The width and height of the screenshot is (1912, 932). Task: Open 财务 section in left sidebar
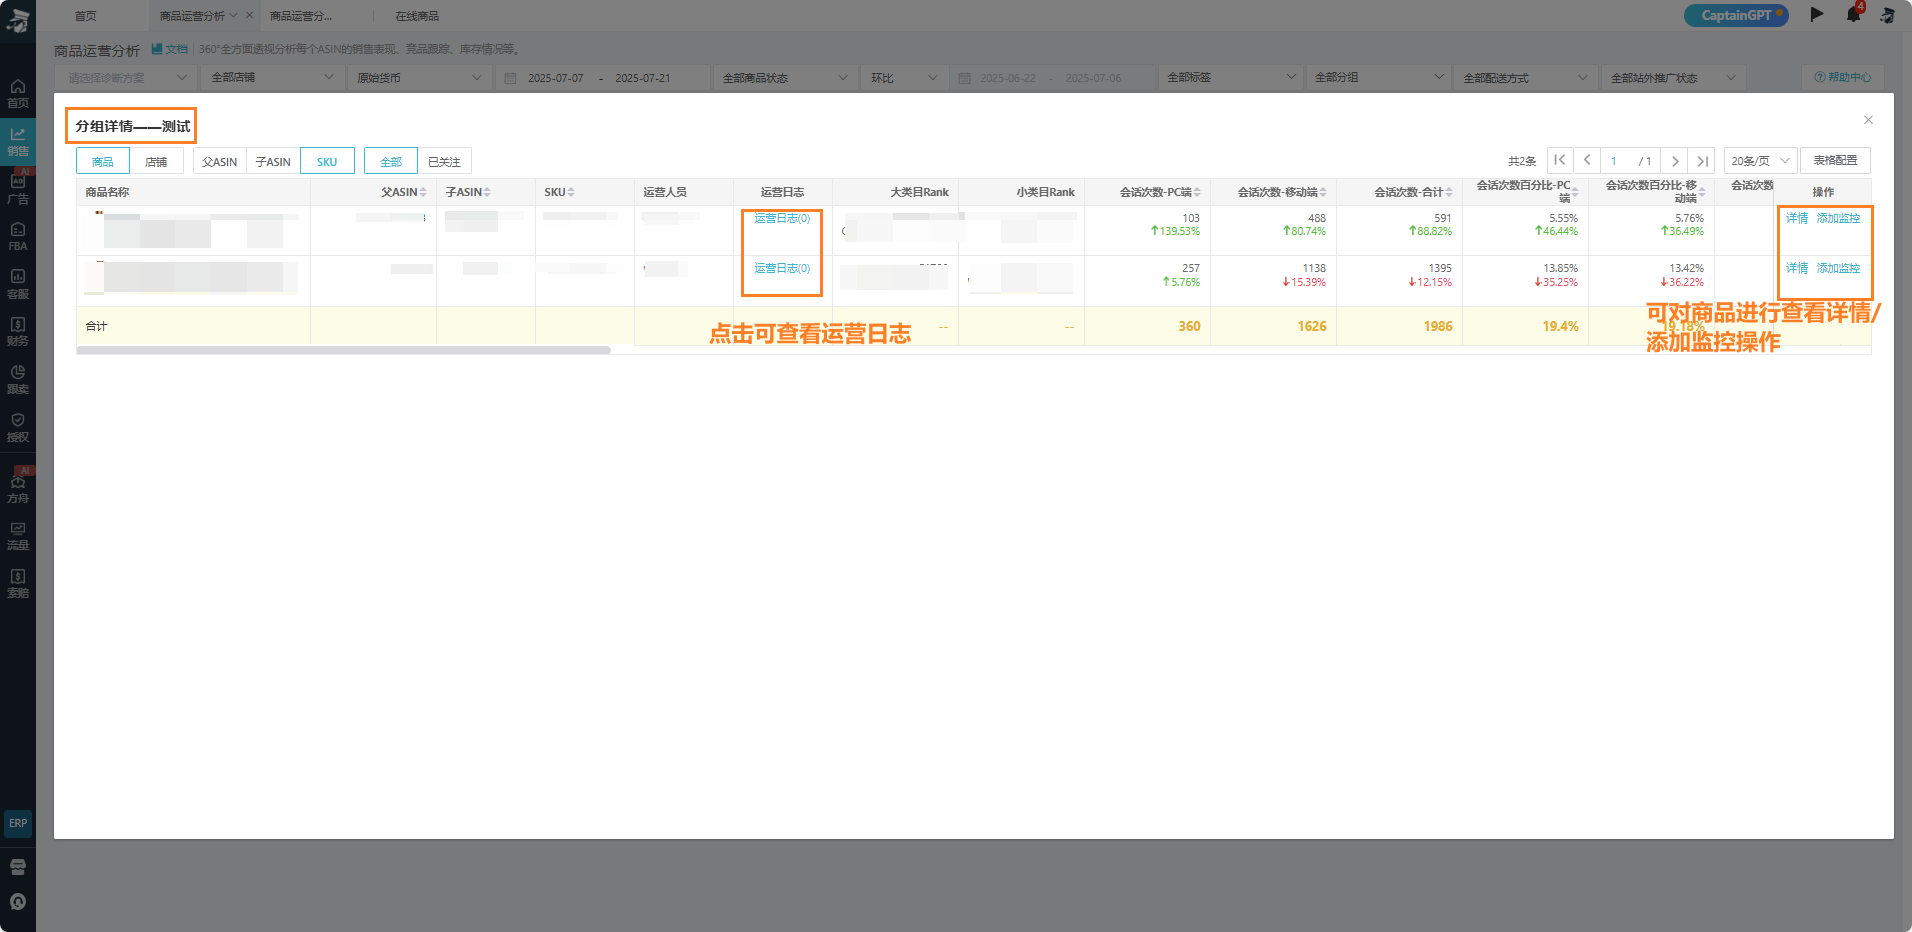tap(18, 332)
